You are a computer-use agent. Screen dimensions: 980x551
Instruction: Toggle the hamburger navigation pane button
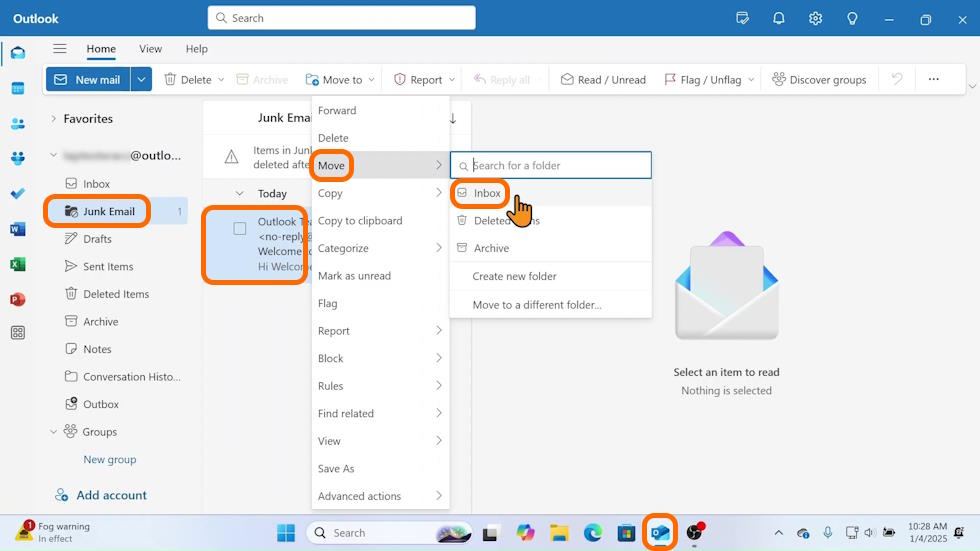tap(60, 49)
